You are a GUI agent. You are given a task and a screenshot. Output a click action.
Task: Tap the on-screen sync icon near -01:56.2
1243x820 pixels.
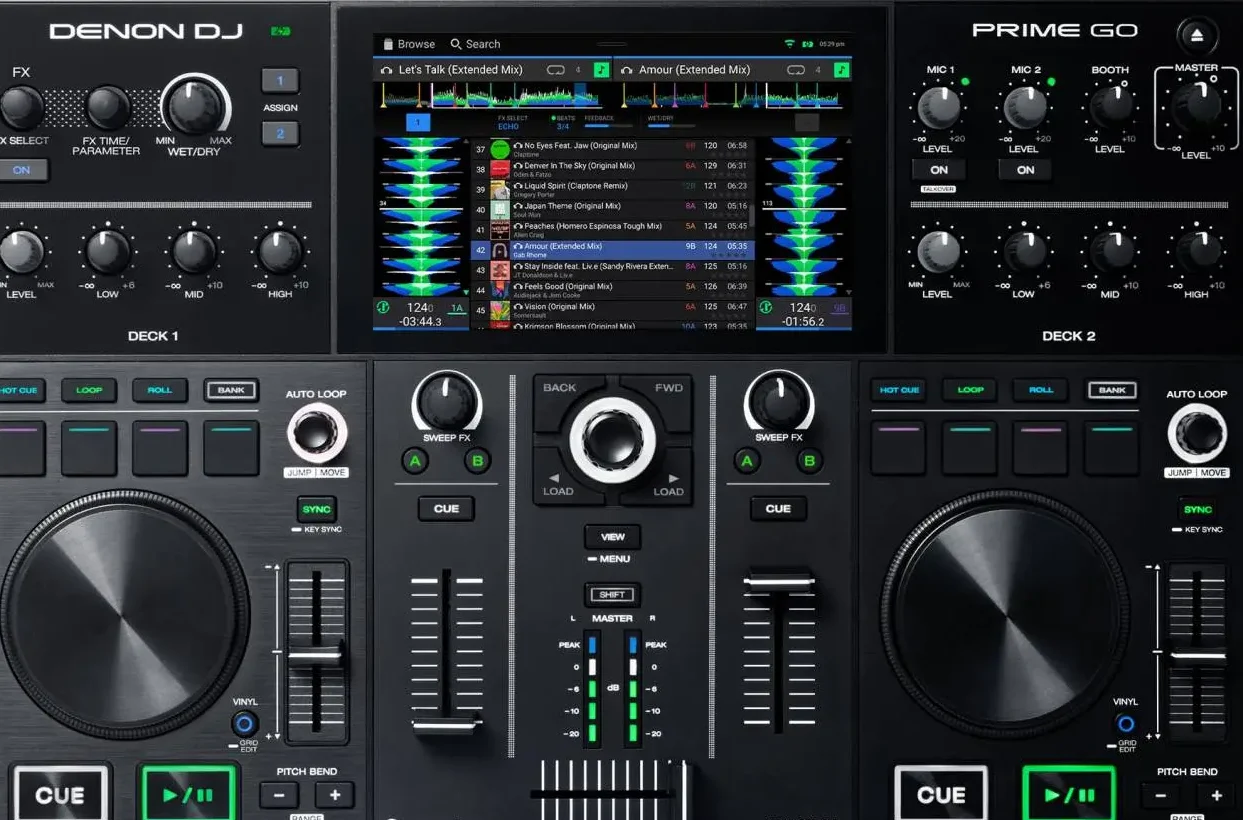pyautogui.click(x=766, y=308)
